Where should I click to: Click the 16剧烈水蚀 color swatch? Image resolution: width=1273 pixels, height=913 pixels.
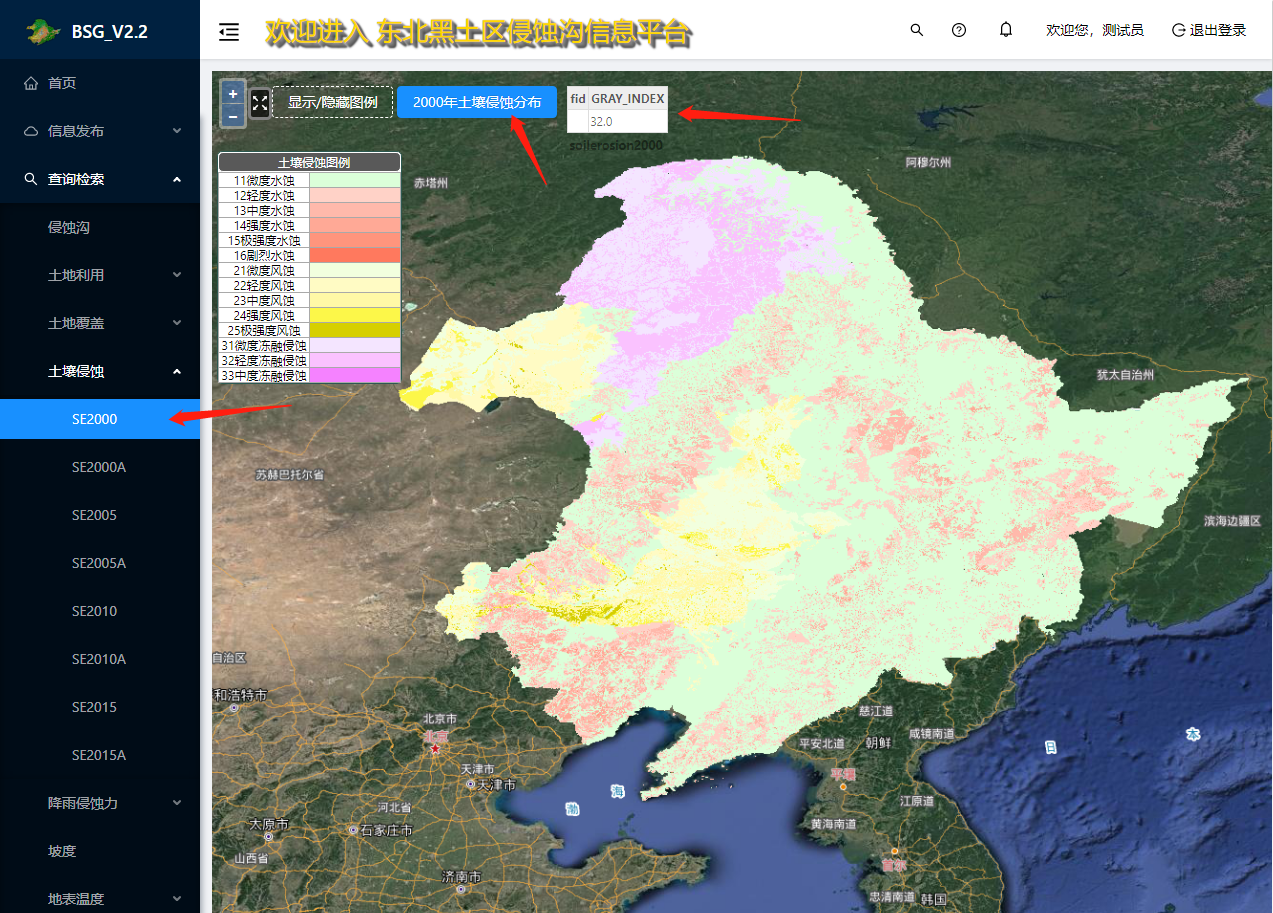(x=354, y=255)
